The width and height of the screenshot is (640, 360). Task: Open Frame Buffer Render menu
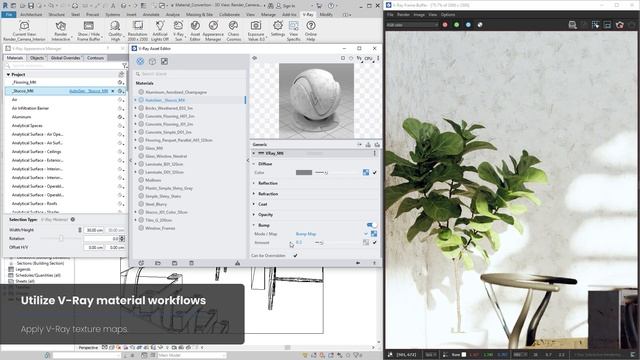[x=403, y=14]
